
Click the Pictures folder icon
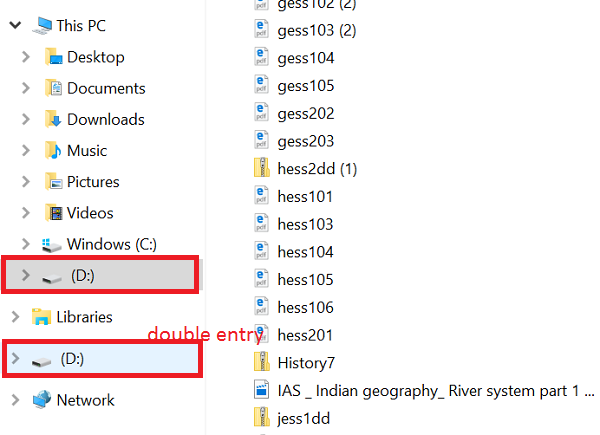pyautogui.click(x=53, y=181)
